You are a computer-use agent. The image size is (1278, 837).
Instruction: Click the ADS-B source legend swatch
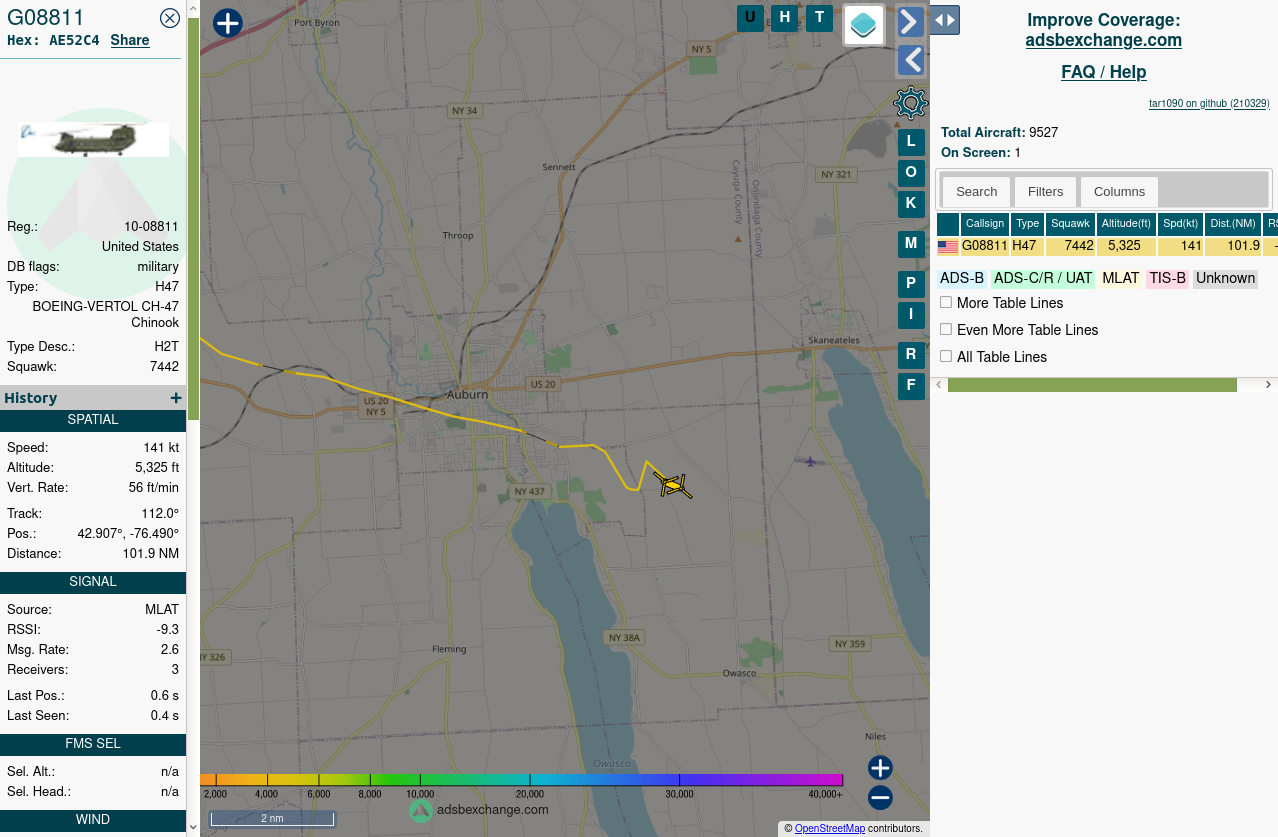click(962, 278)
